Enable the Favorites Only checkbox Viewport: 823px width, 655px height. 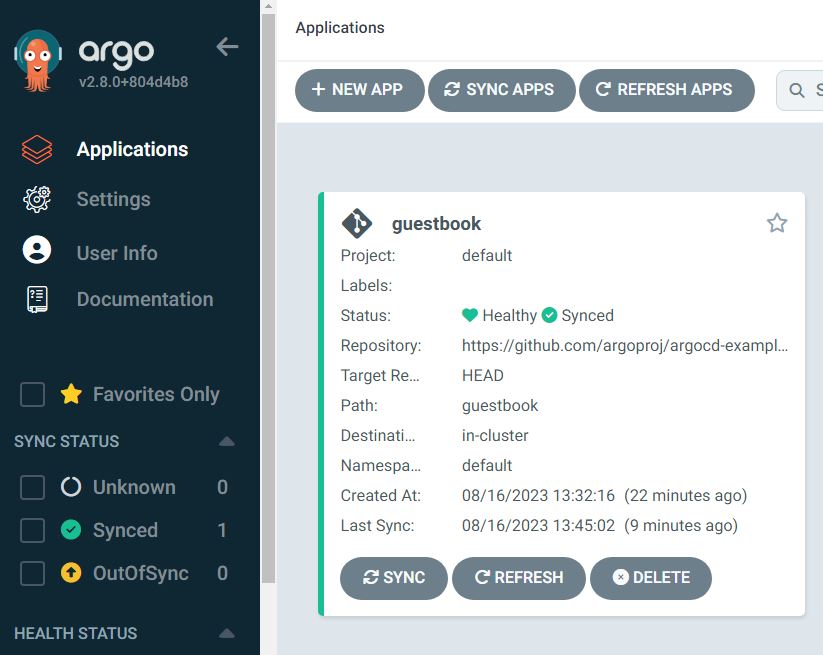click(x=33, y=394)
